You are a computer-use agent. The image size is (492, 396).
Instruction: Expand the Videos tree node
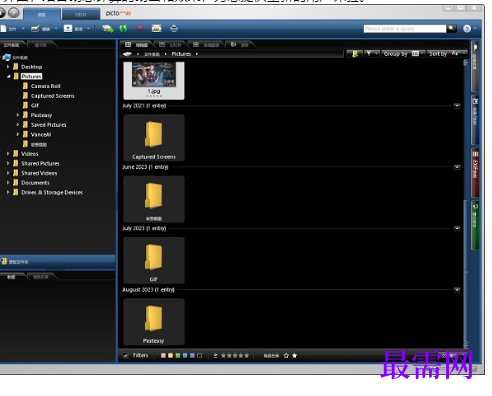coord(8,154)
